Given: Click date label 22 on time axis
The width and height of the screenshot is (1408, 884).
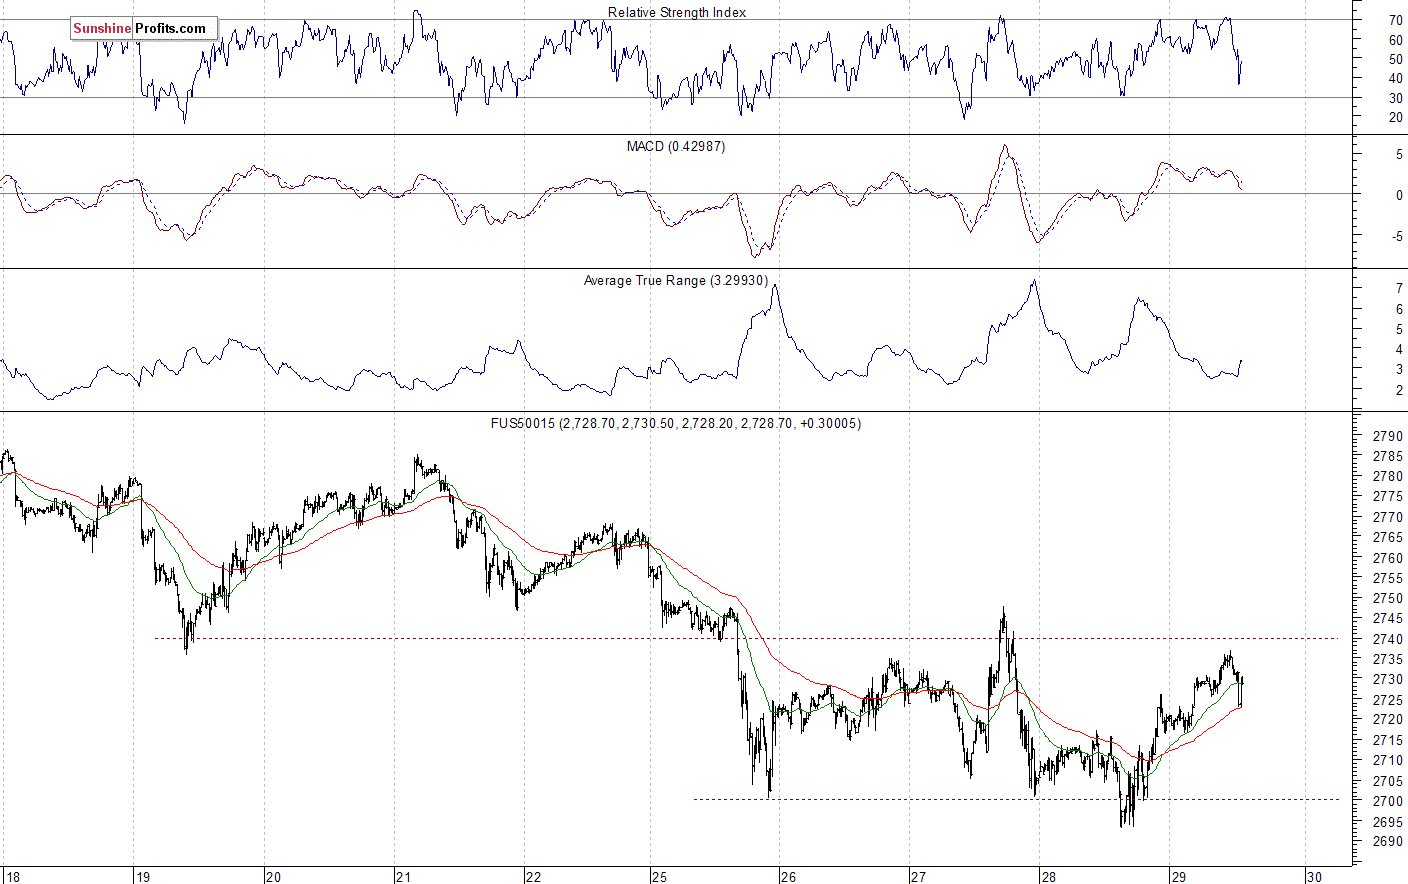Looking at the screenshot, I should 533,877.
